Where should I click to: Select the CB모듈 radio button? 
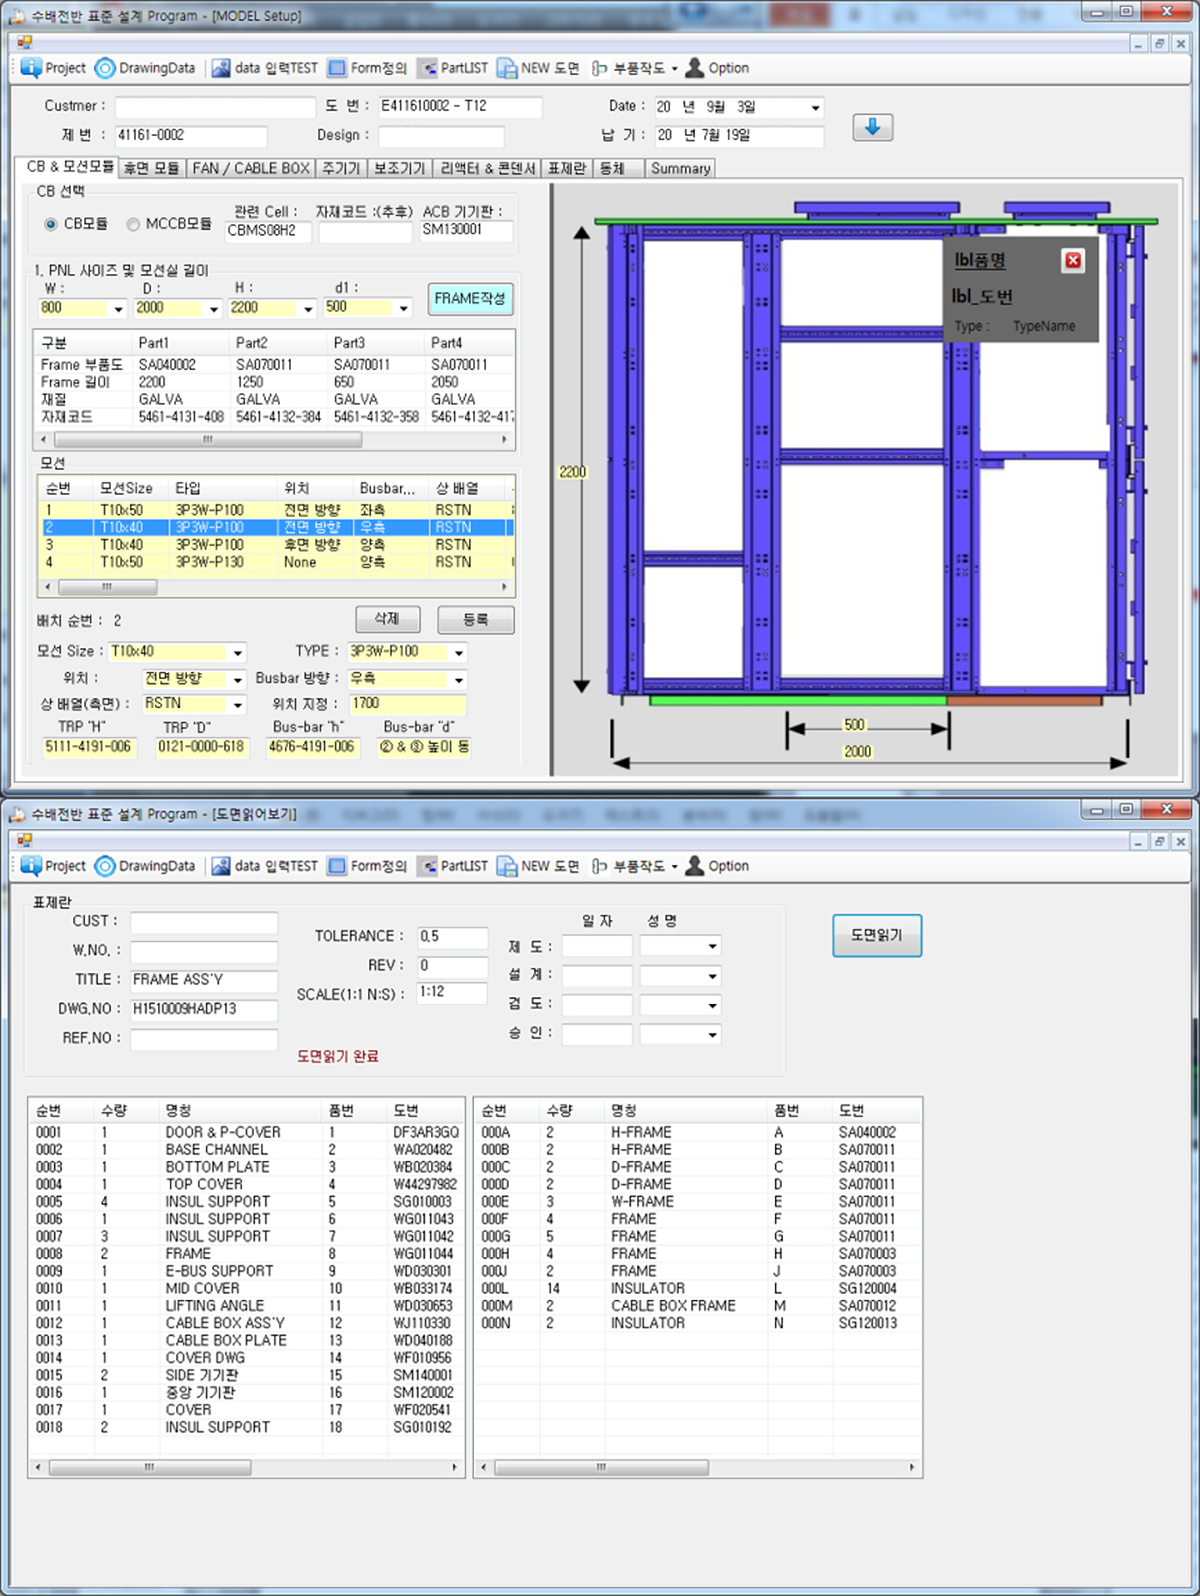[x=51, y=224]
